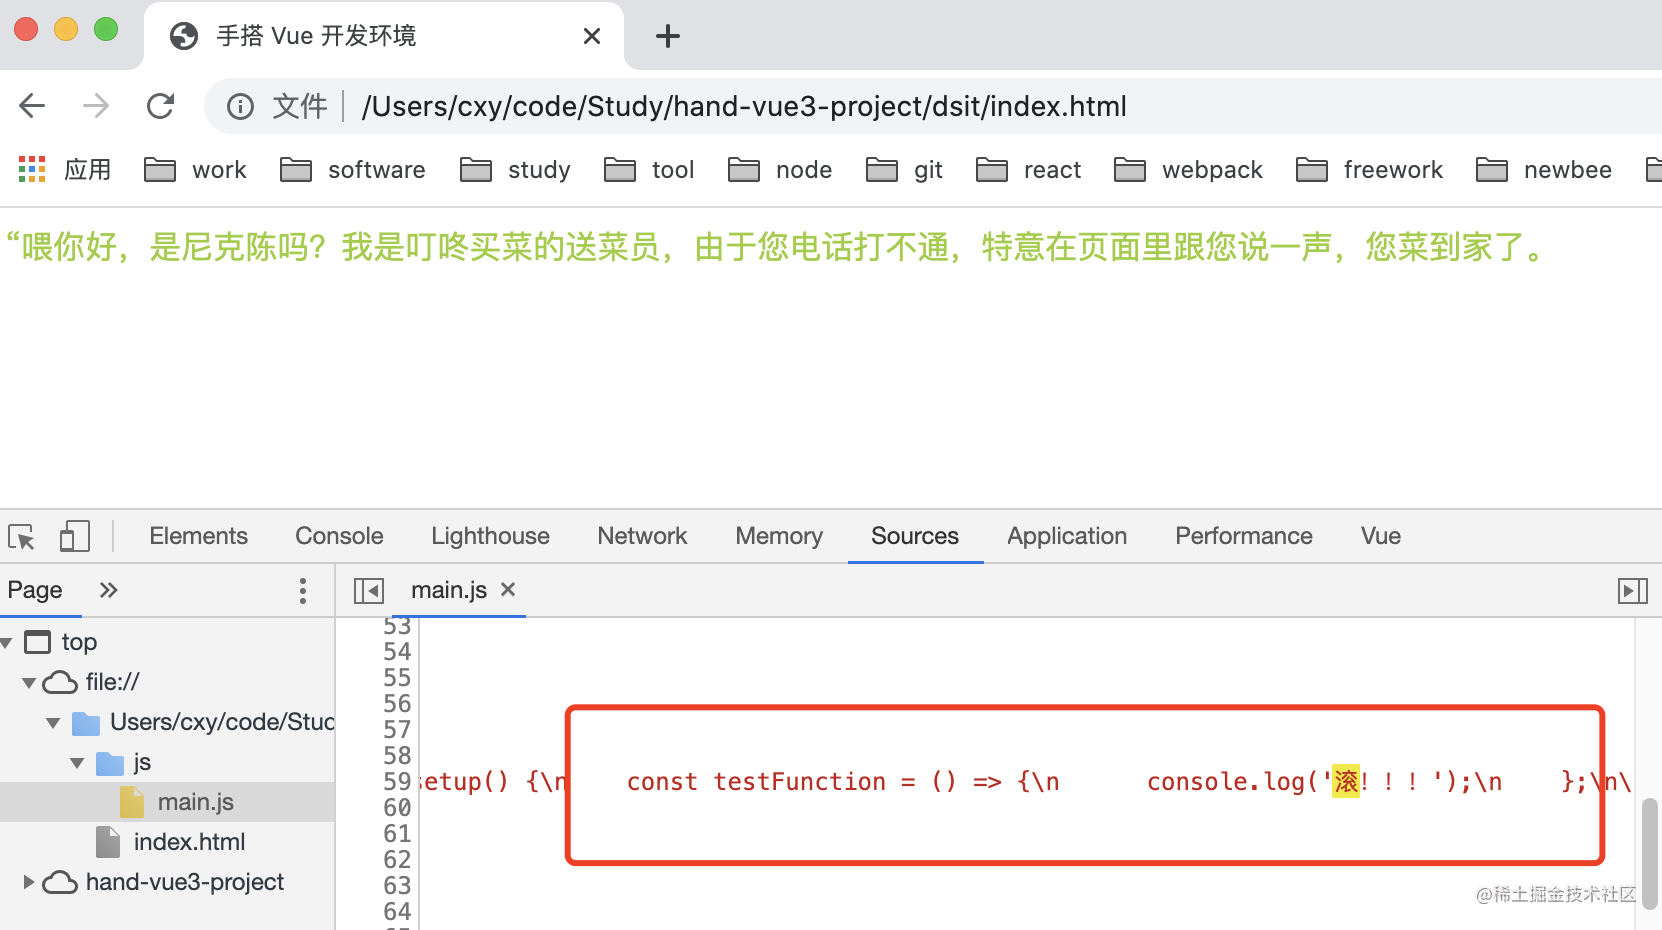Switch to the Elements panel
The height and width of the screenshot is (930, 1662).
(x=198, y=536)
